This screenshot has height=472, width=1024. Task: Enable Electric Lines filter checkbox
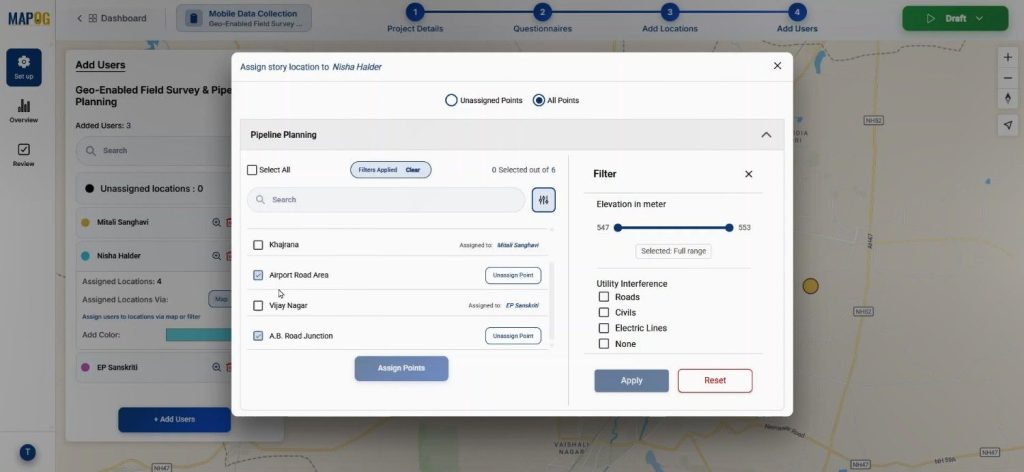coord(603,328)
